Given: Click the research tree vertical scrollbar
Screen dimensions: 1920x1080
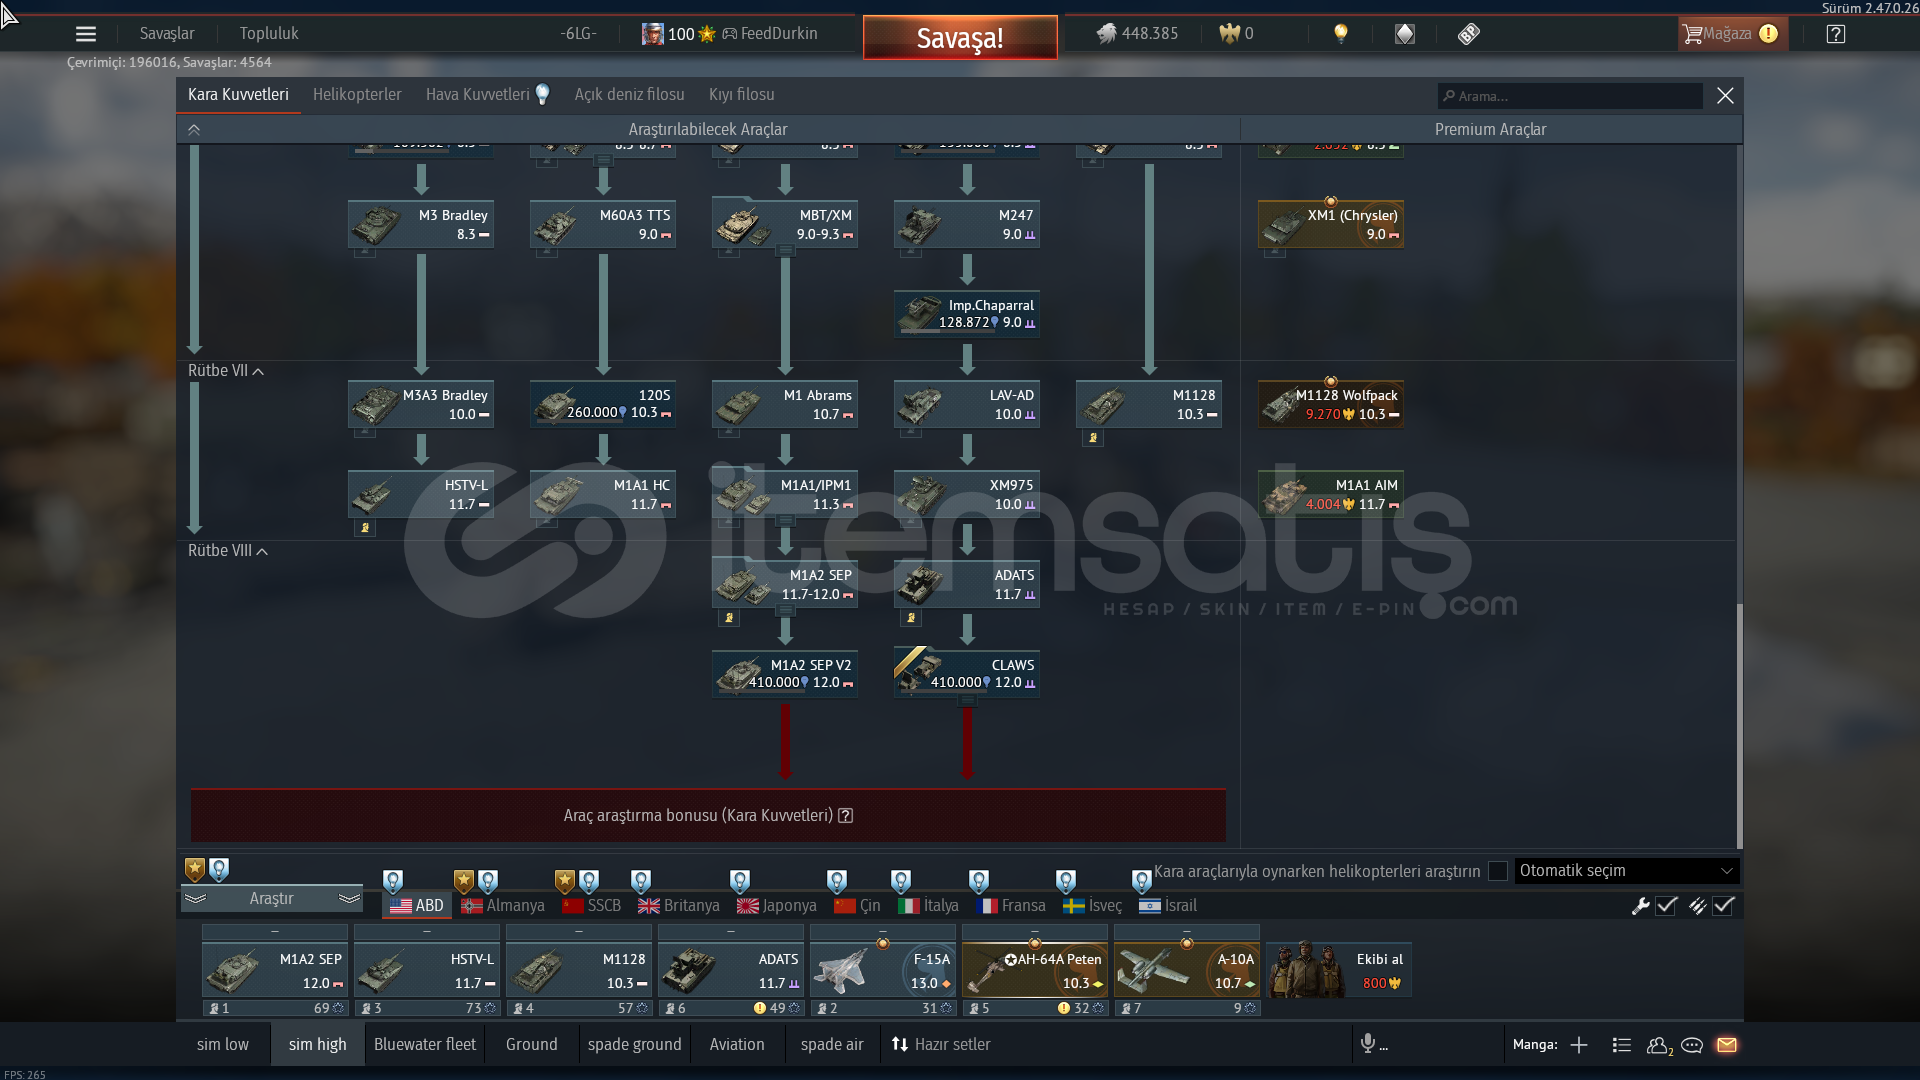Looking at the screenshot, I should pyautogui.click(x=1739, y=726).
